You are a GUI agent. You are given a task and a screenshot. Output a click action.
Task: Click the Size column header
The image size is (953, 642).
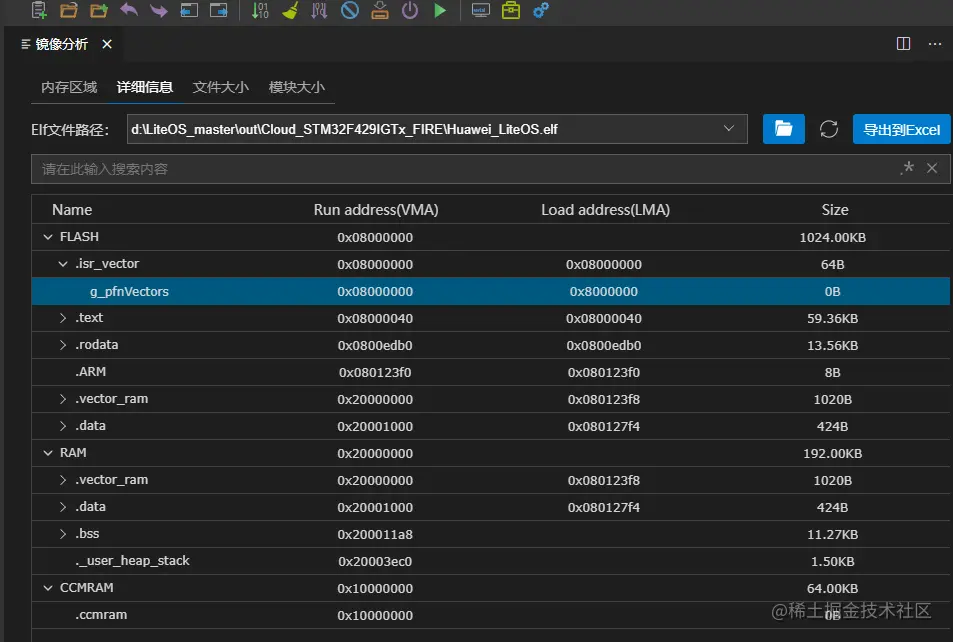click(834, 210)
